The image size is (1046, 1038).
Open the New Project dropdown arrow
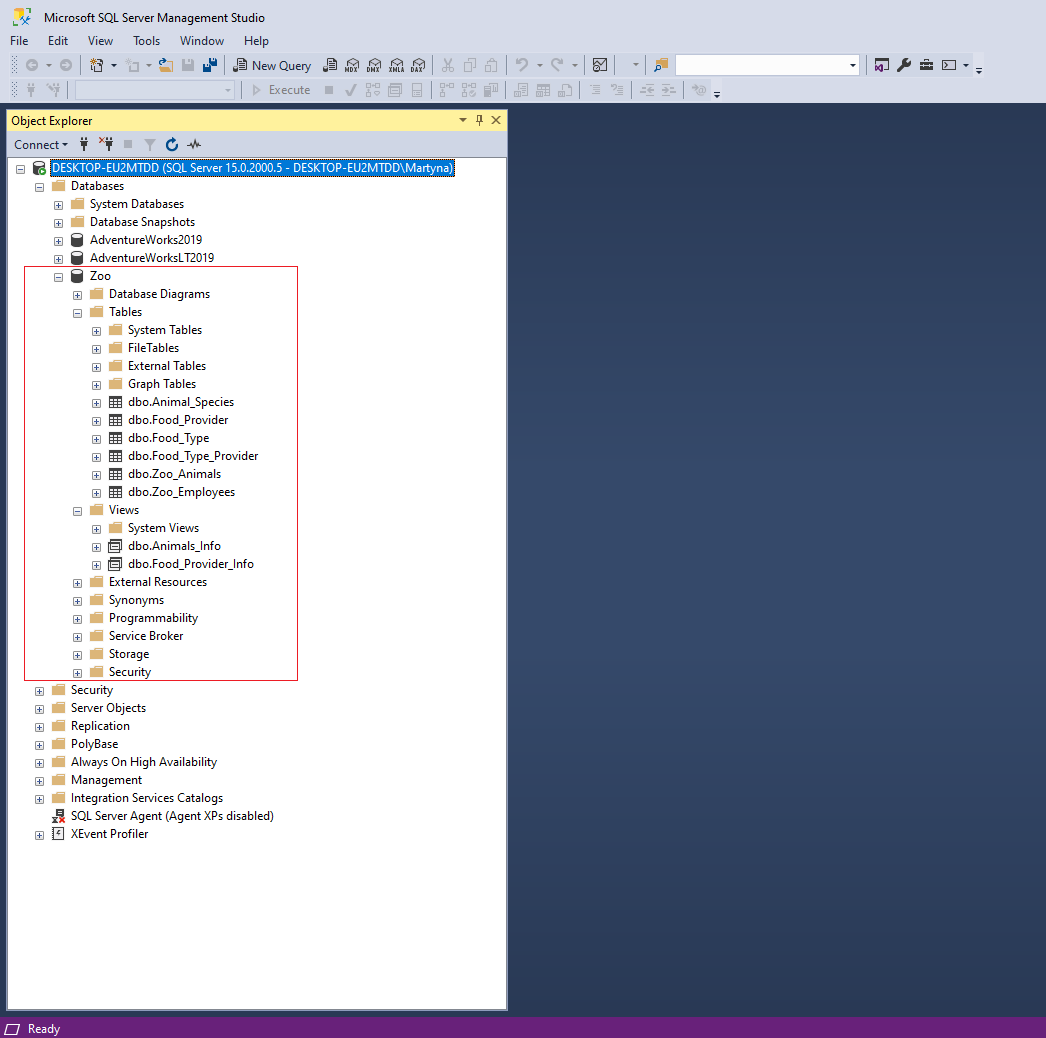coord(114,65)
